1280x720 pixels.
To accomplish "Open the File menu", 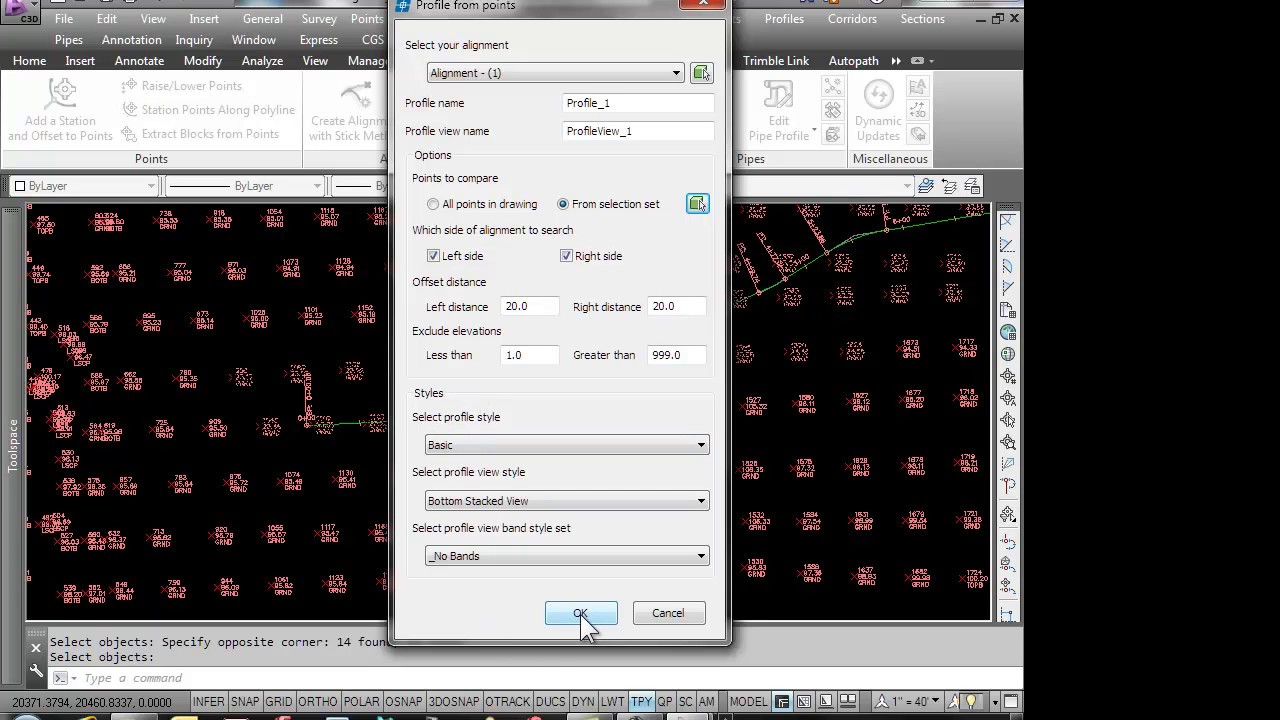I will coord(63,19).
